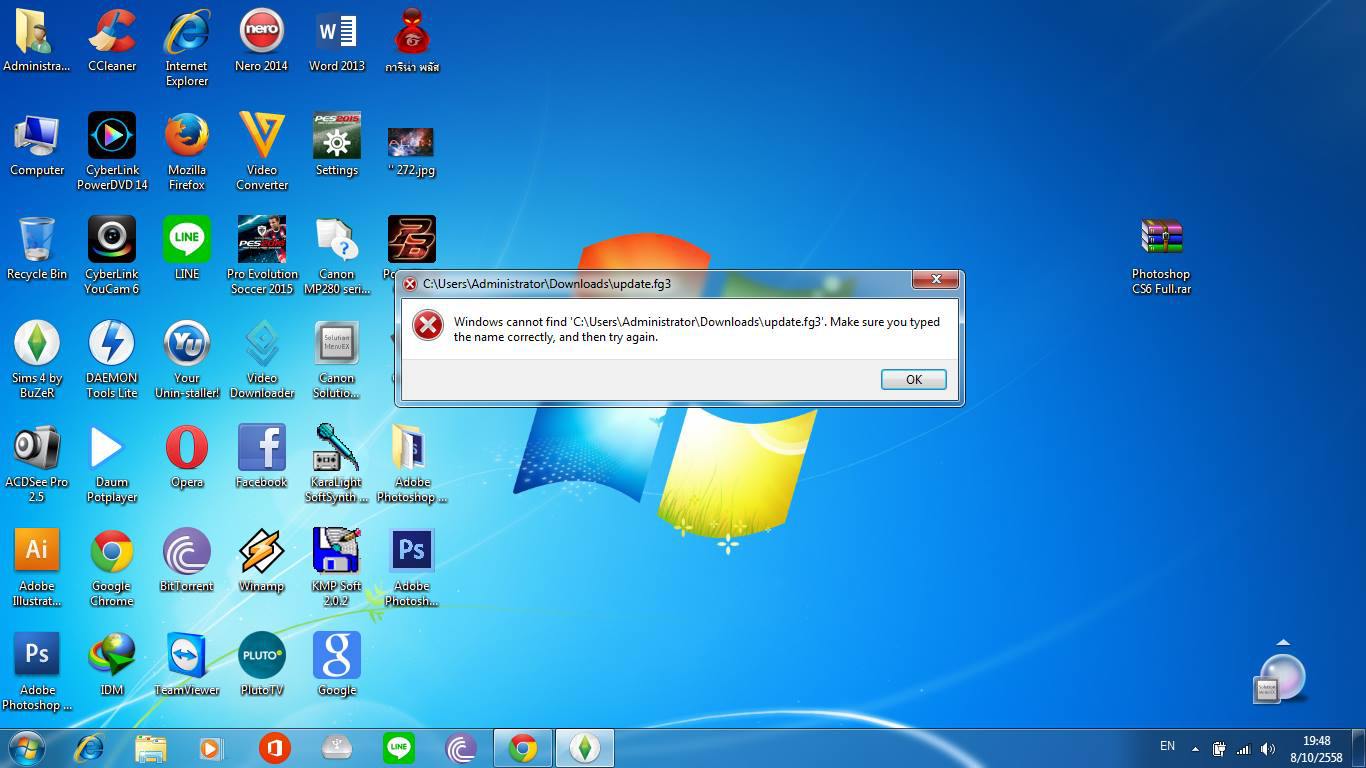Select CyberLink YouCam 6 icon
Screen dimensions: 1366x768
pyautogui.click(x=112, y=256)
